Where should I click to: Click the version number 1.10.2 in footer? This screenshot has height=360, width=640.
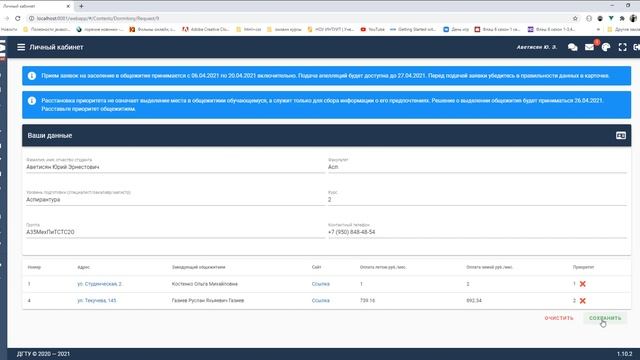point(624,354)
